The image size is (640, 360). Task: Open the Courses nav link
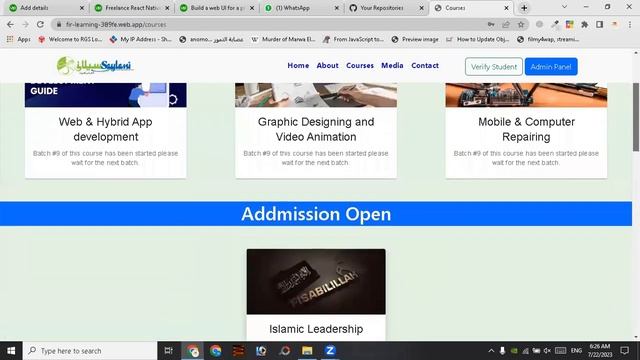point(360,65)
